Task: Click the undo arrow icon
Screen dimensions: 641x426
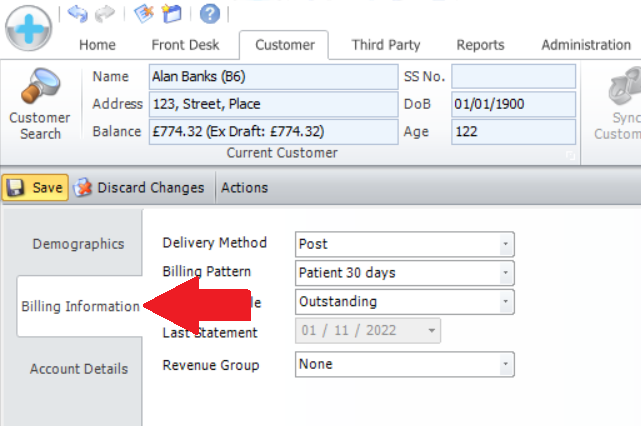Action: pyautogui.click(x=79, y=13)
